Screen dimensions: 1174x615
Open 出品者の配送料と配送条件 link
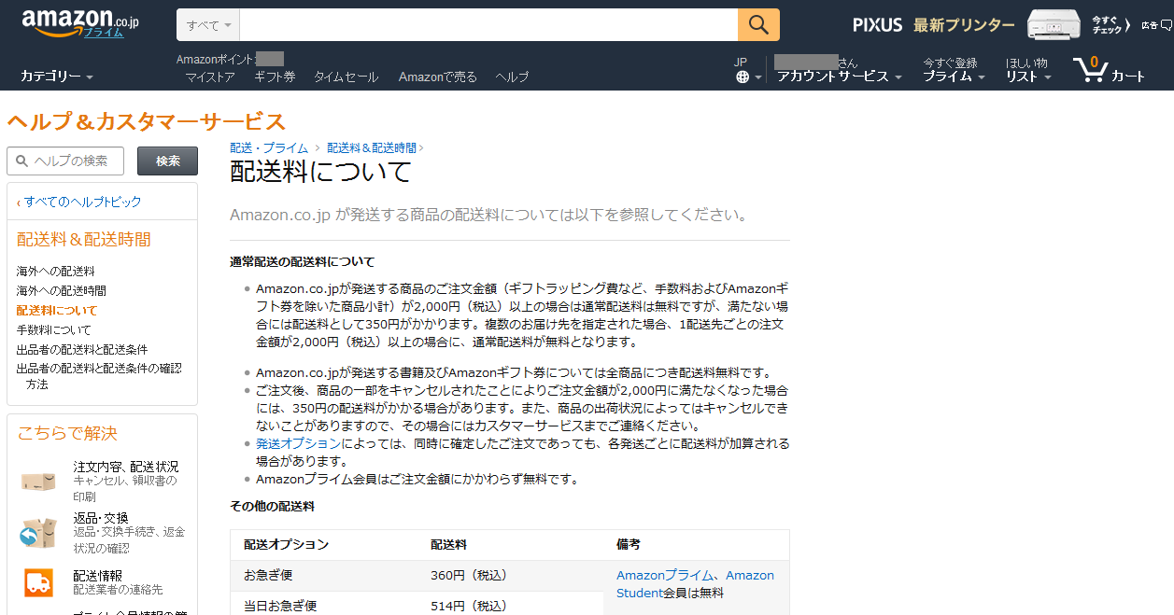[82, 349]
